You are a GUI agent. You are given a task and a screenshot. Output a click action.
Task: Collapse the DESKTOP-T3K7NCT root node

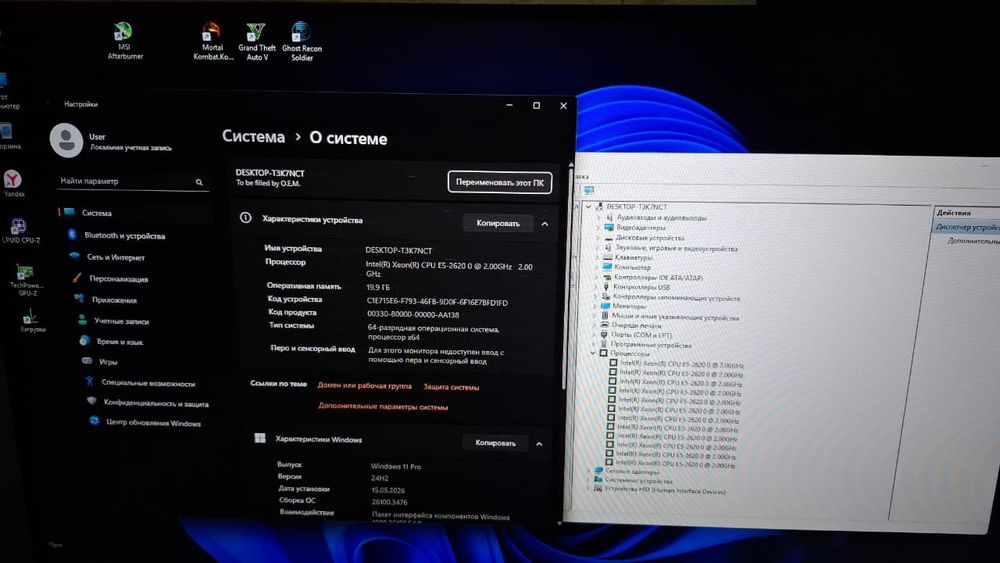(588, 207)
